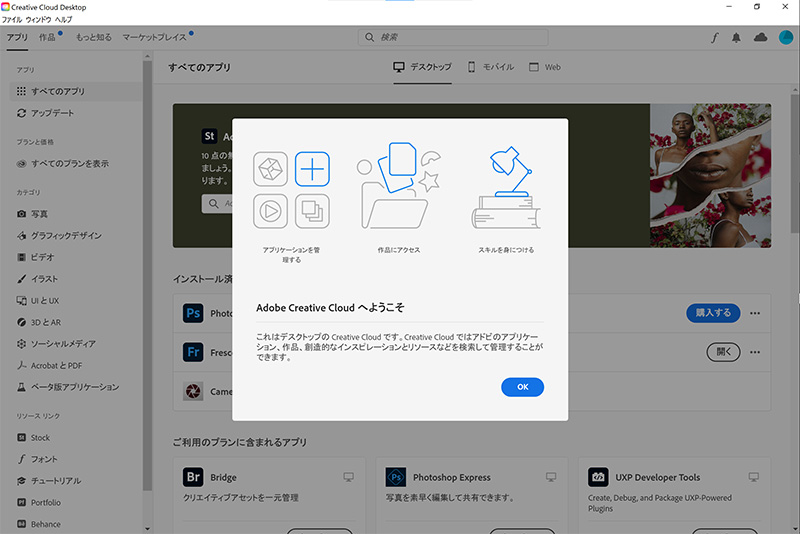800x534 pixels.
Task: Click the 開く button for Fresco
Action: (x=725, y=352)
